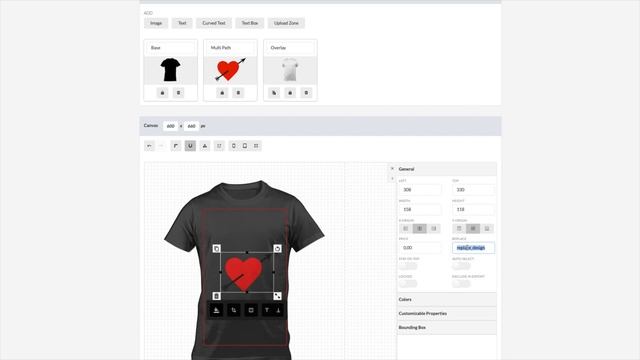Click the undo arrow in canvas toolbar
This screenshot has width=640, height=360.
[149, 146]
